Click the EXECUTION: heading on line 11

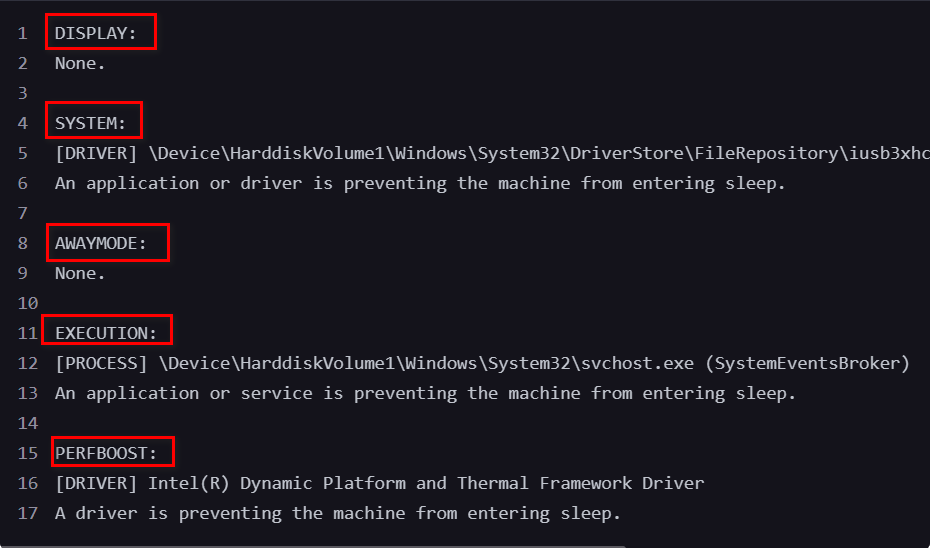[x=106, y=333]
